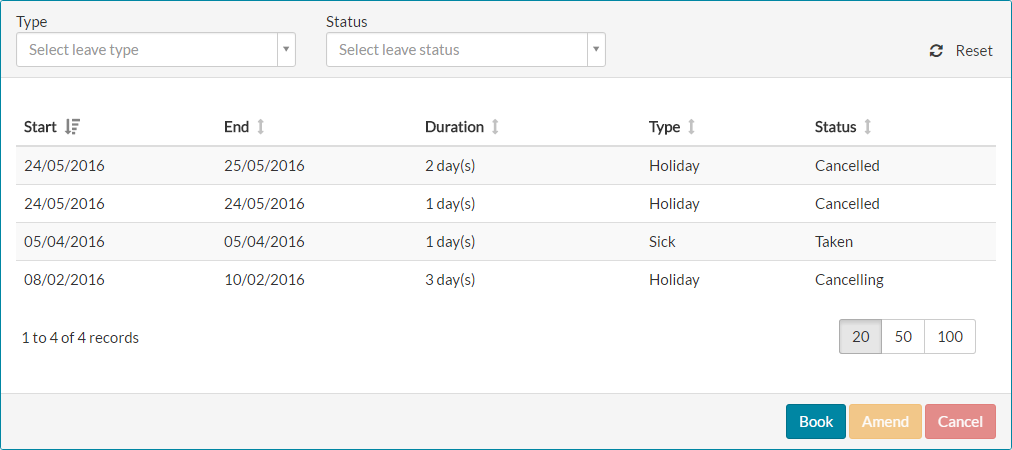Sort records using Duration sort icon

point(495,127)
